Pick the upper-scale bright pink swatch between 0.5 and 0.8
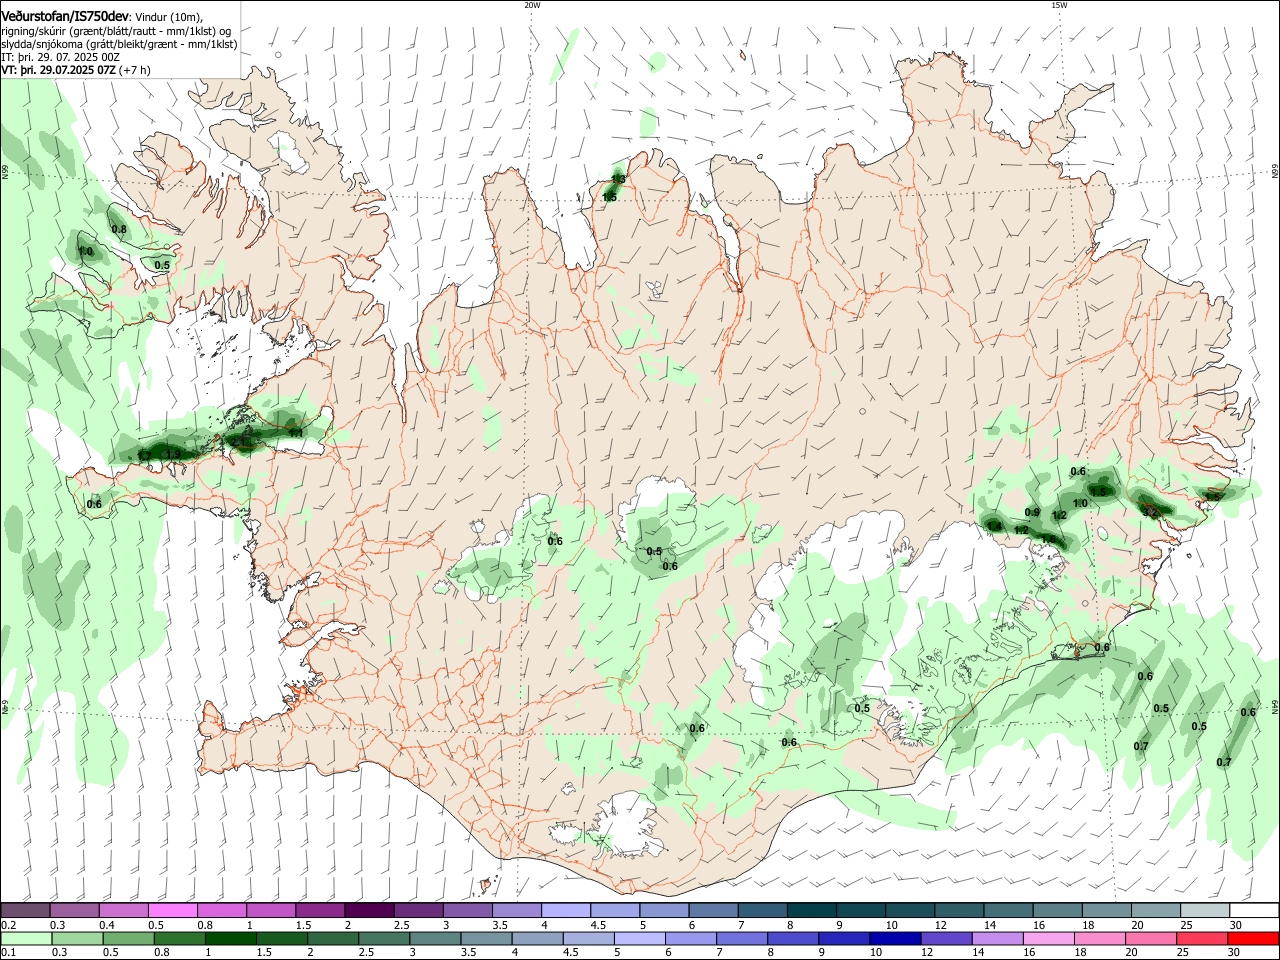 174,910
